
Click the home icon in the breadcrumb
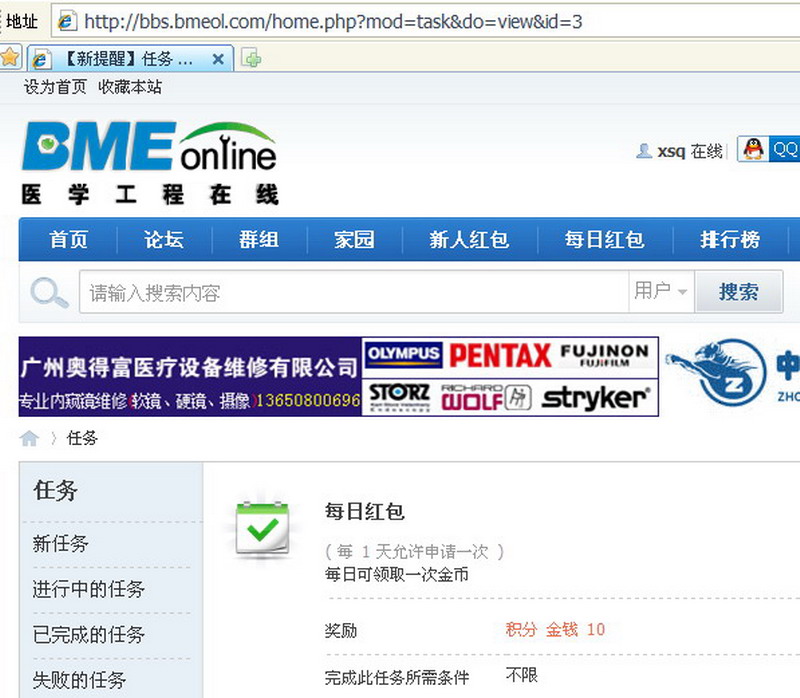click(x=29, y=438)
